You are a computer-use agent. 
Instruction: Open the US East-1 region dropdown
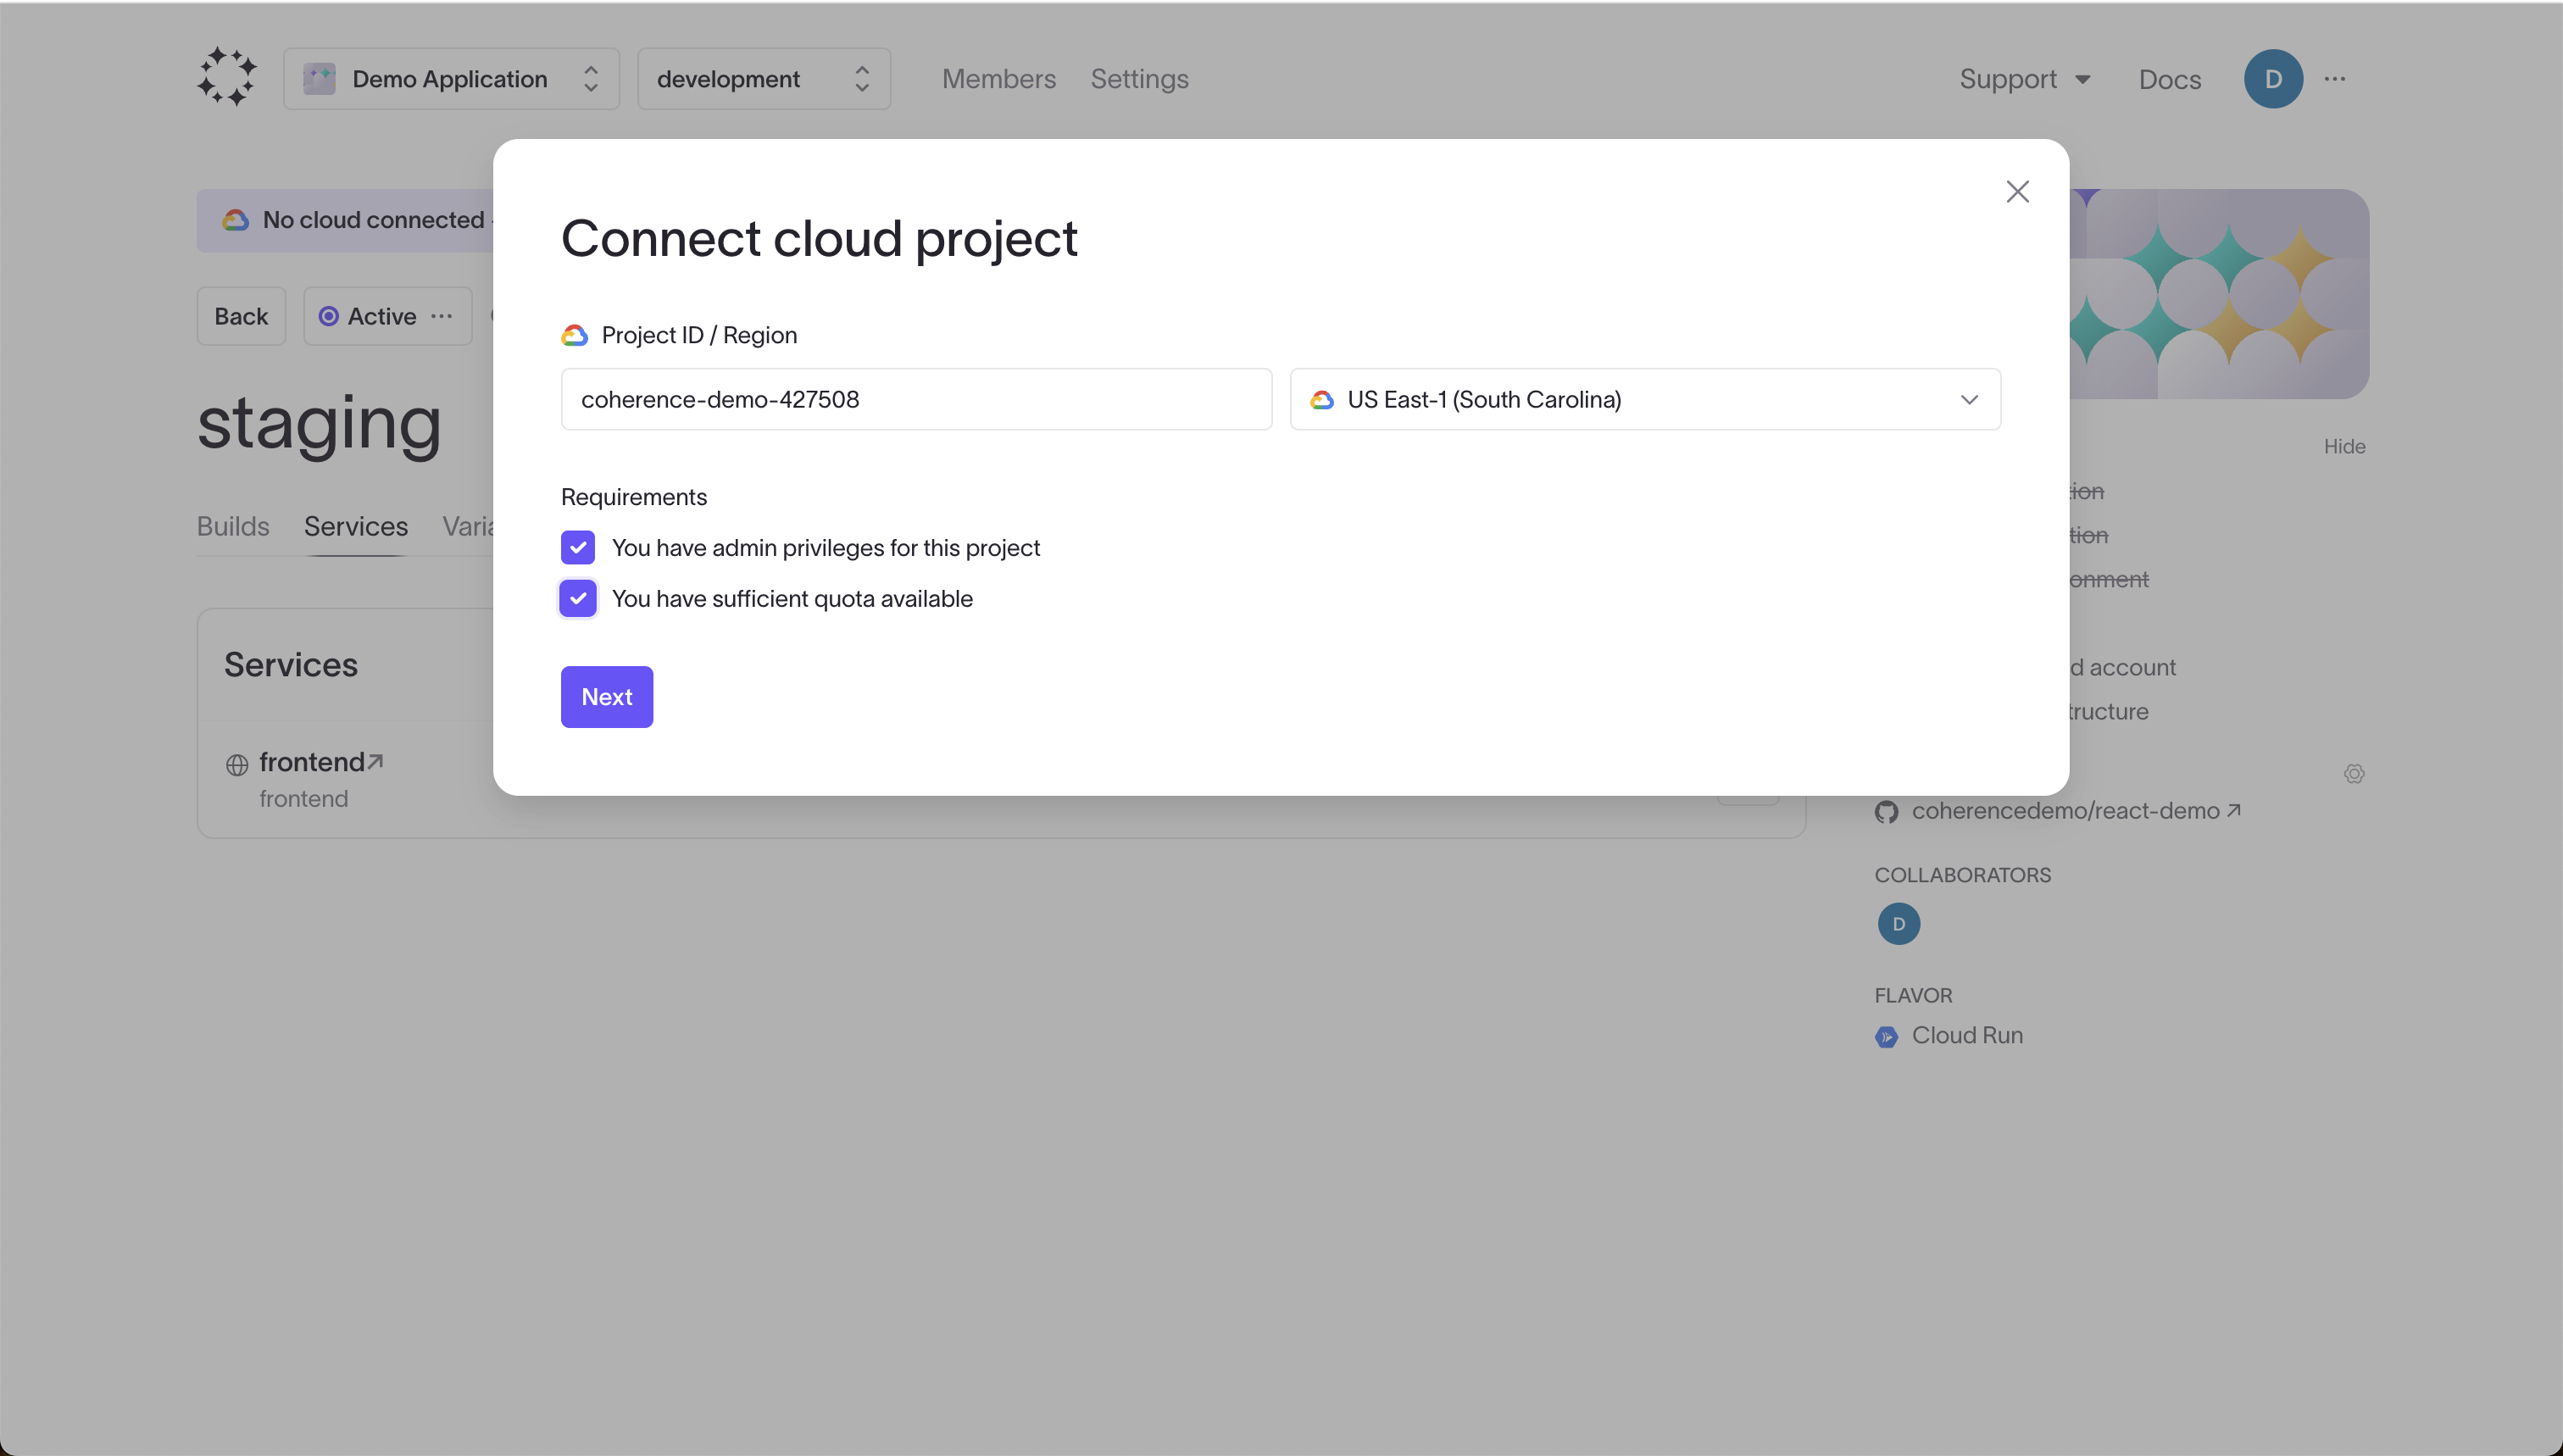tap(1645, 399)
